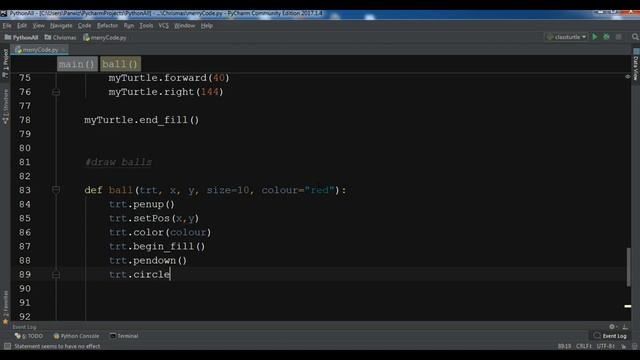640x360 pixels.
Task: Open the Event Log button
Action: (610, 336)
